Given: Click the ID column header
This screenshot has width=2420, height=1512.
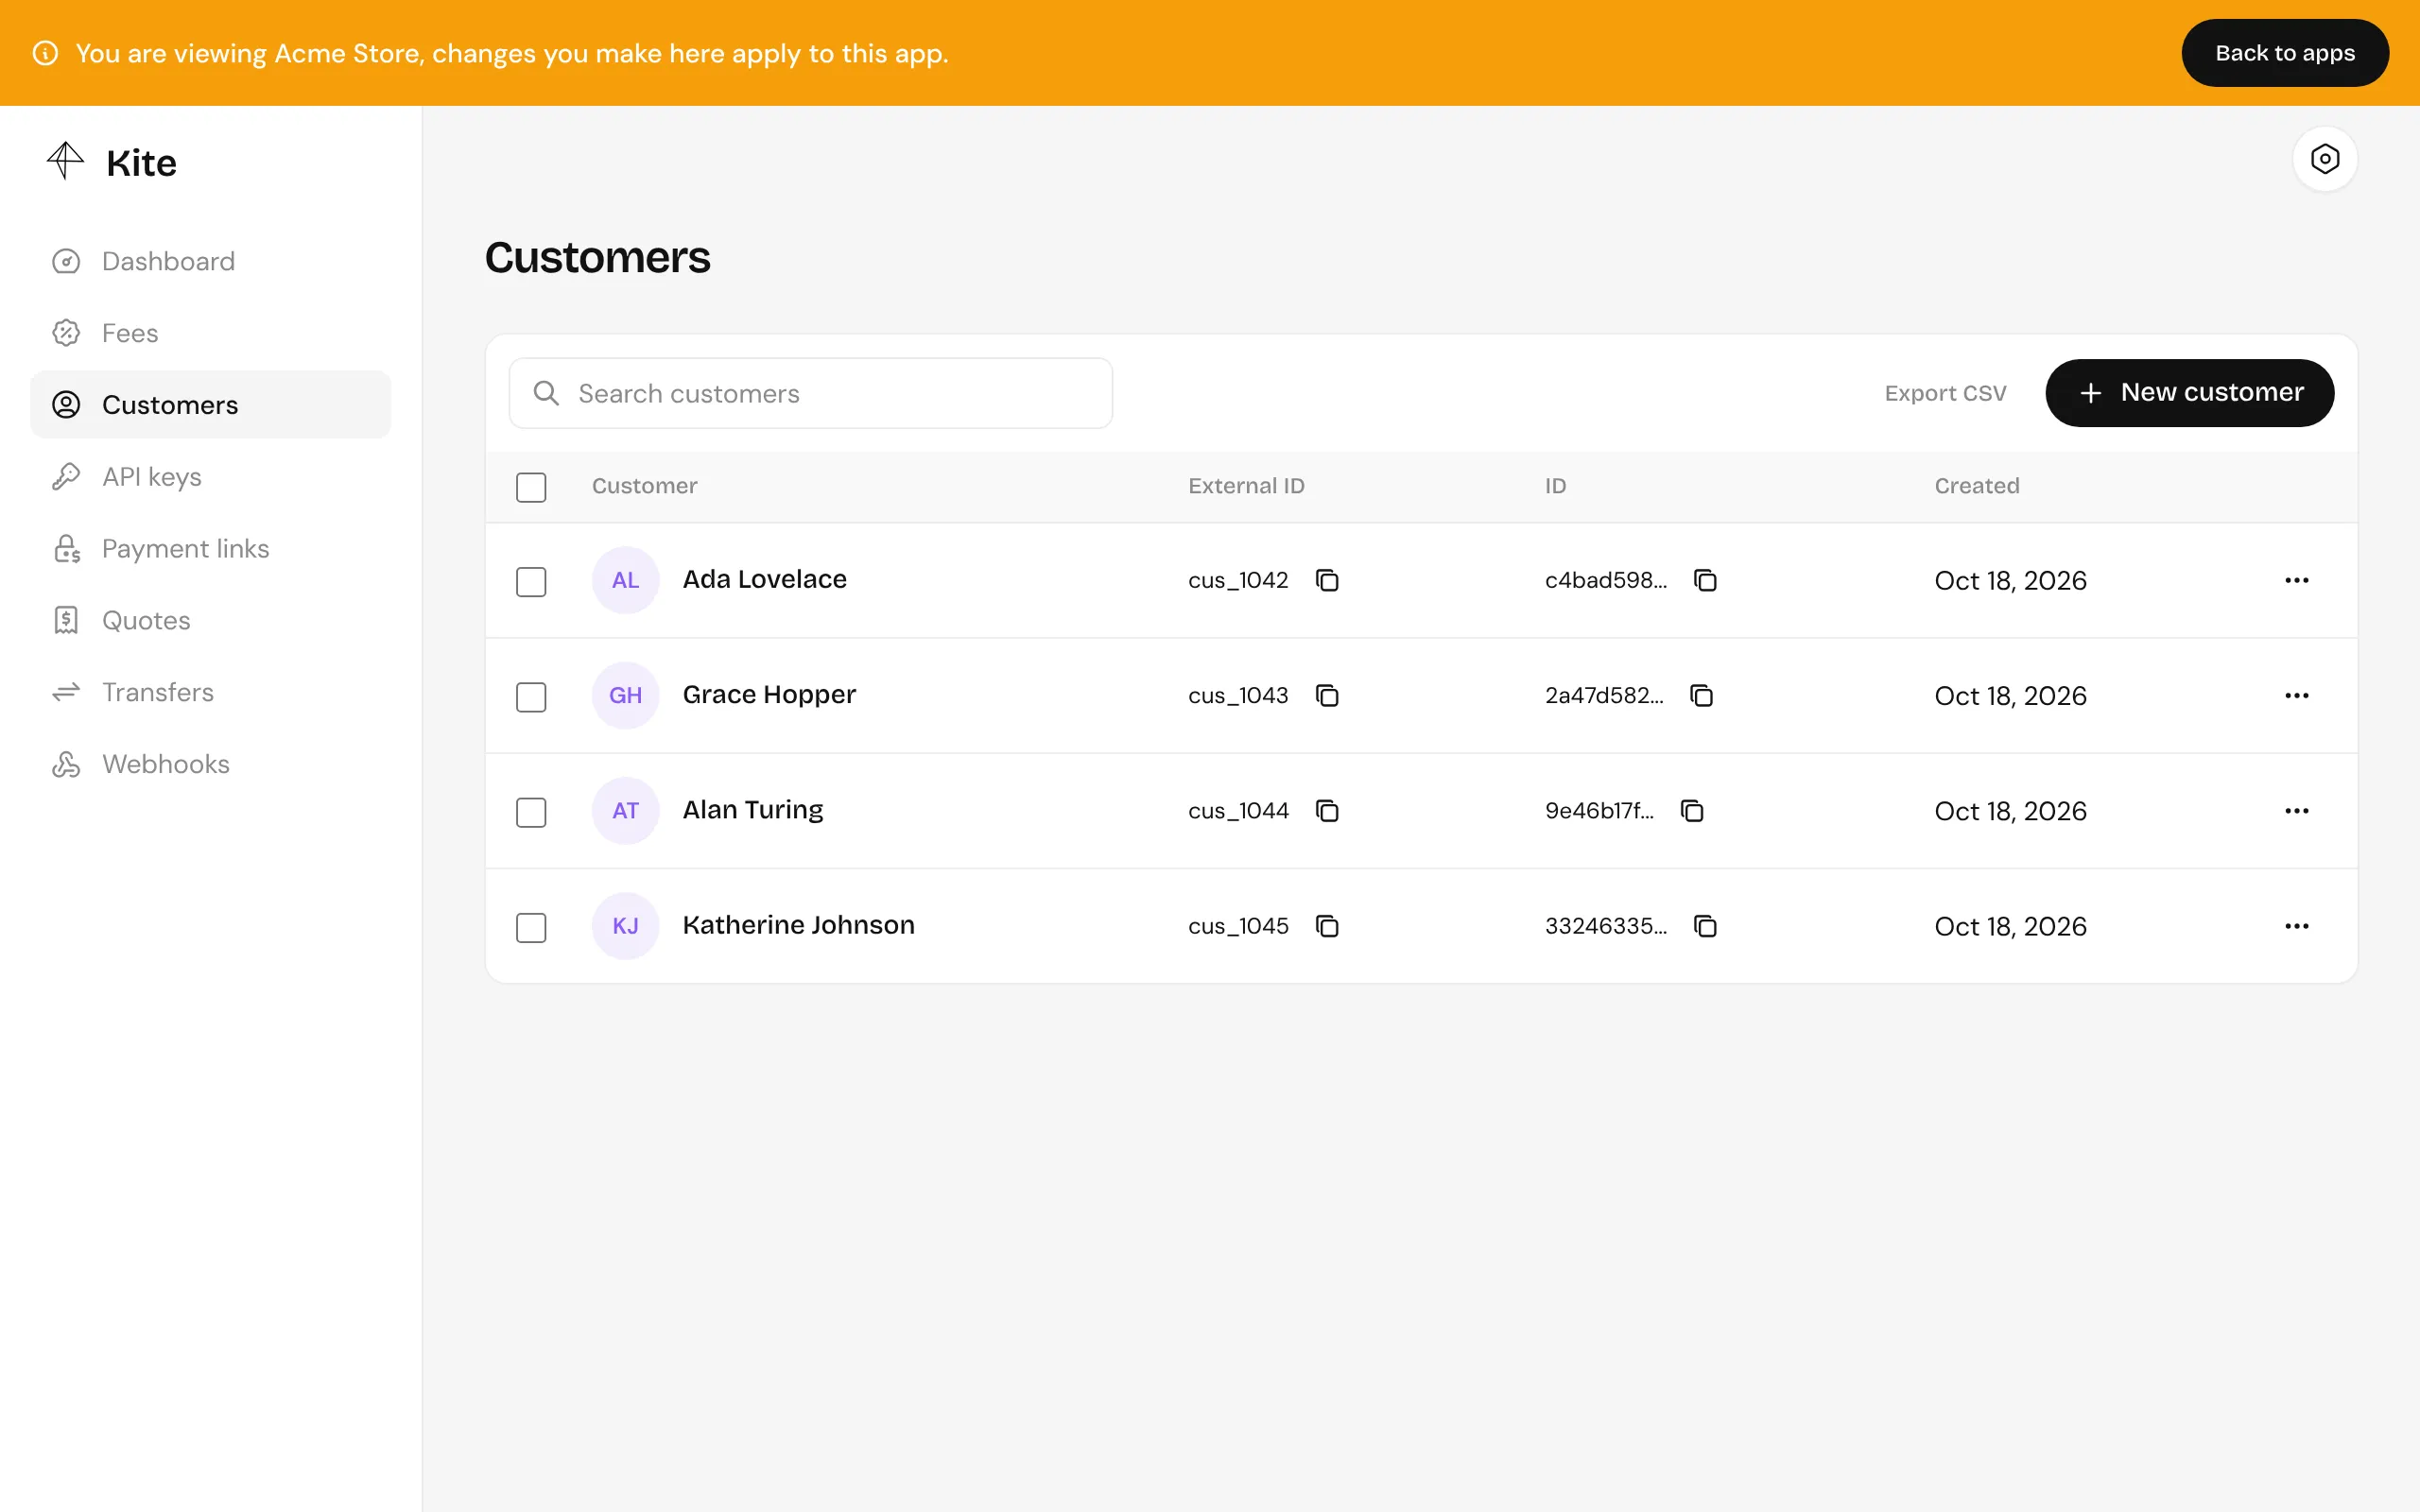Looking at the screenshot, I should [1555, 486].
